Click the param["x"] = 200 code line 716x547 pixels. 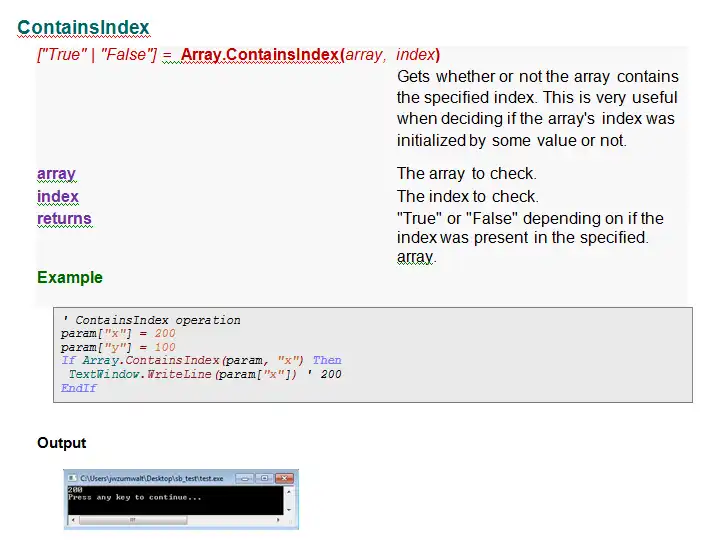(118, 334)
